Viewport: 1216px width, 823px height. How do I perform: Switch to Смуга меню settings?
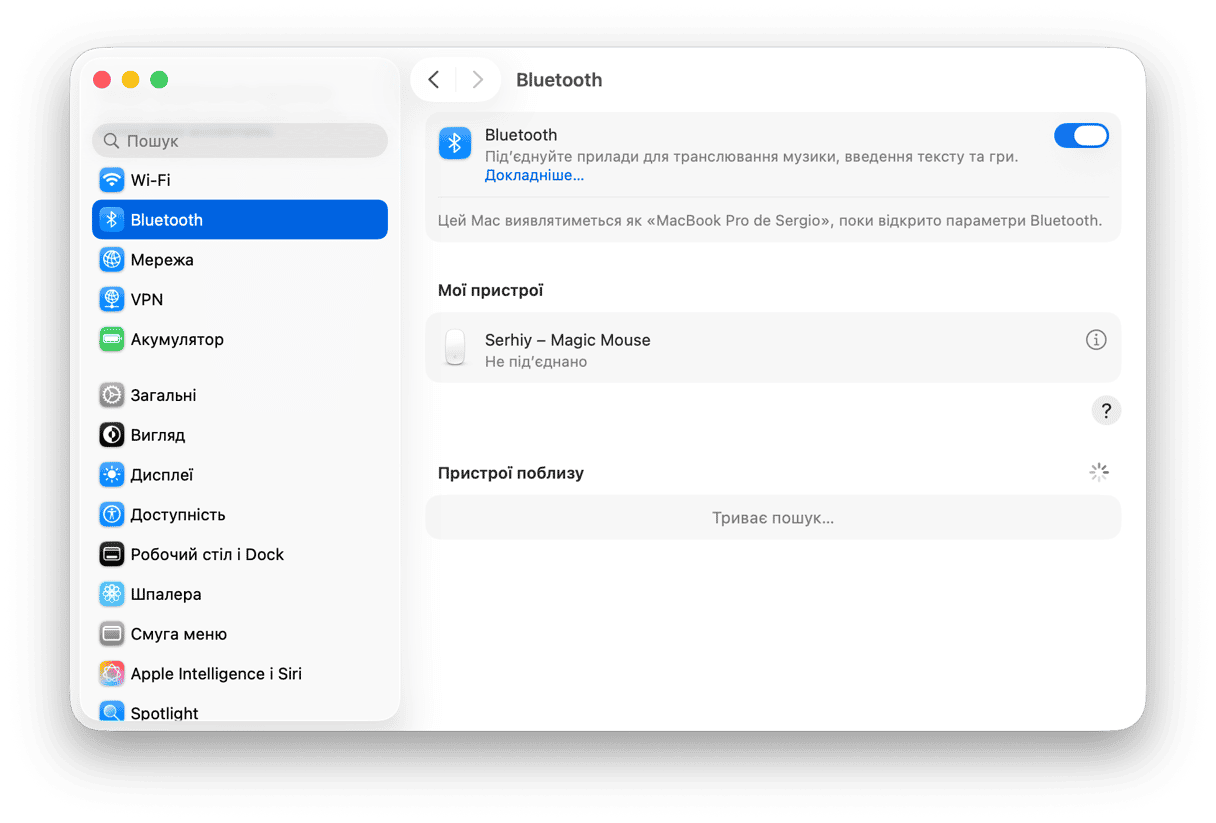pos(178,634)
